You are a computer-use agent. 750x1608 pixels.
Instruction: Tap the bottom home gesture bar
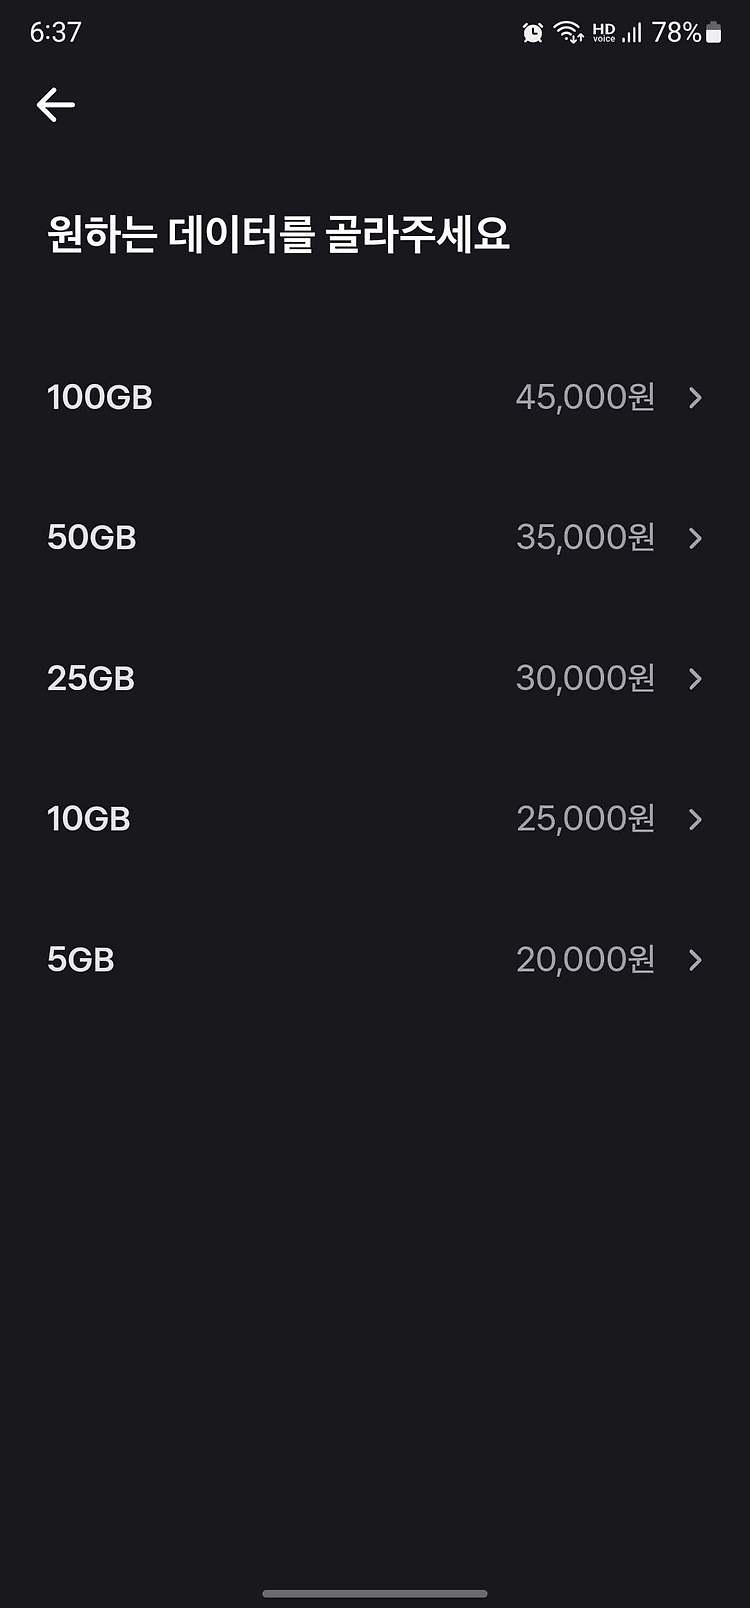point(375,1593)
